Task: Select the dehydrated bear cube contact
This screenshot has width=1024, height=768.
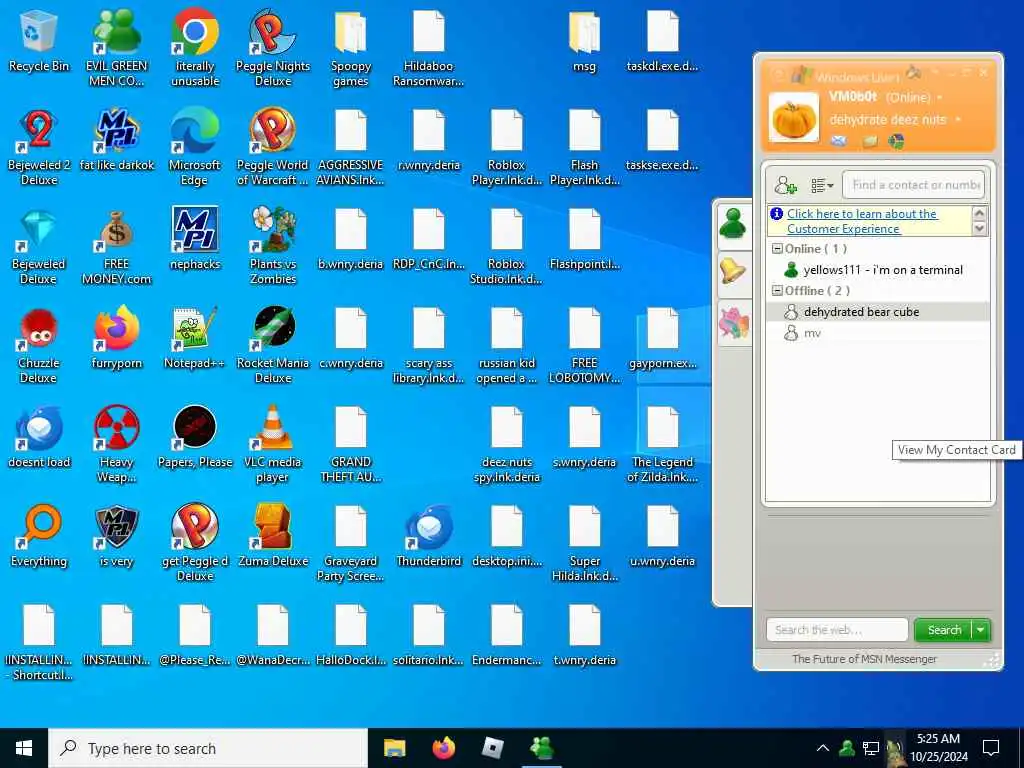Action: tap(877, 312)
